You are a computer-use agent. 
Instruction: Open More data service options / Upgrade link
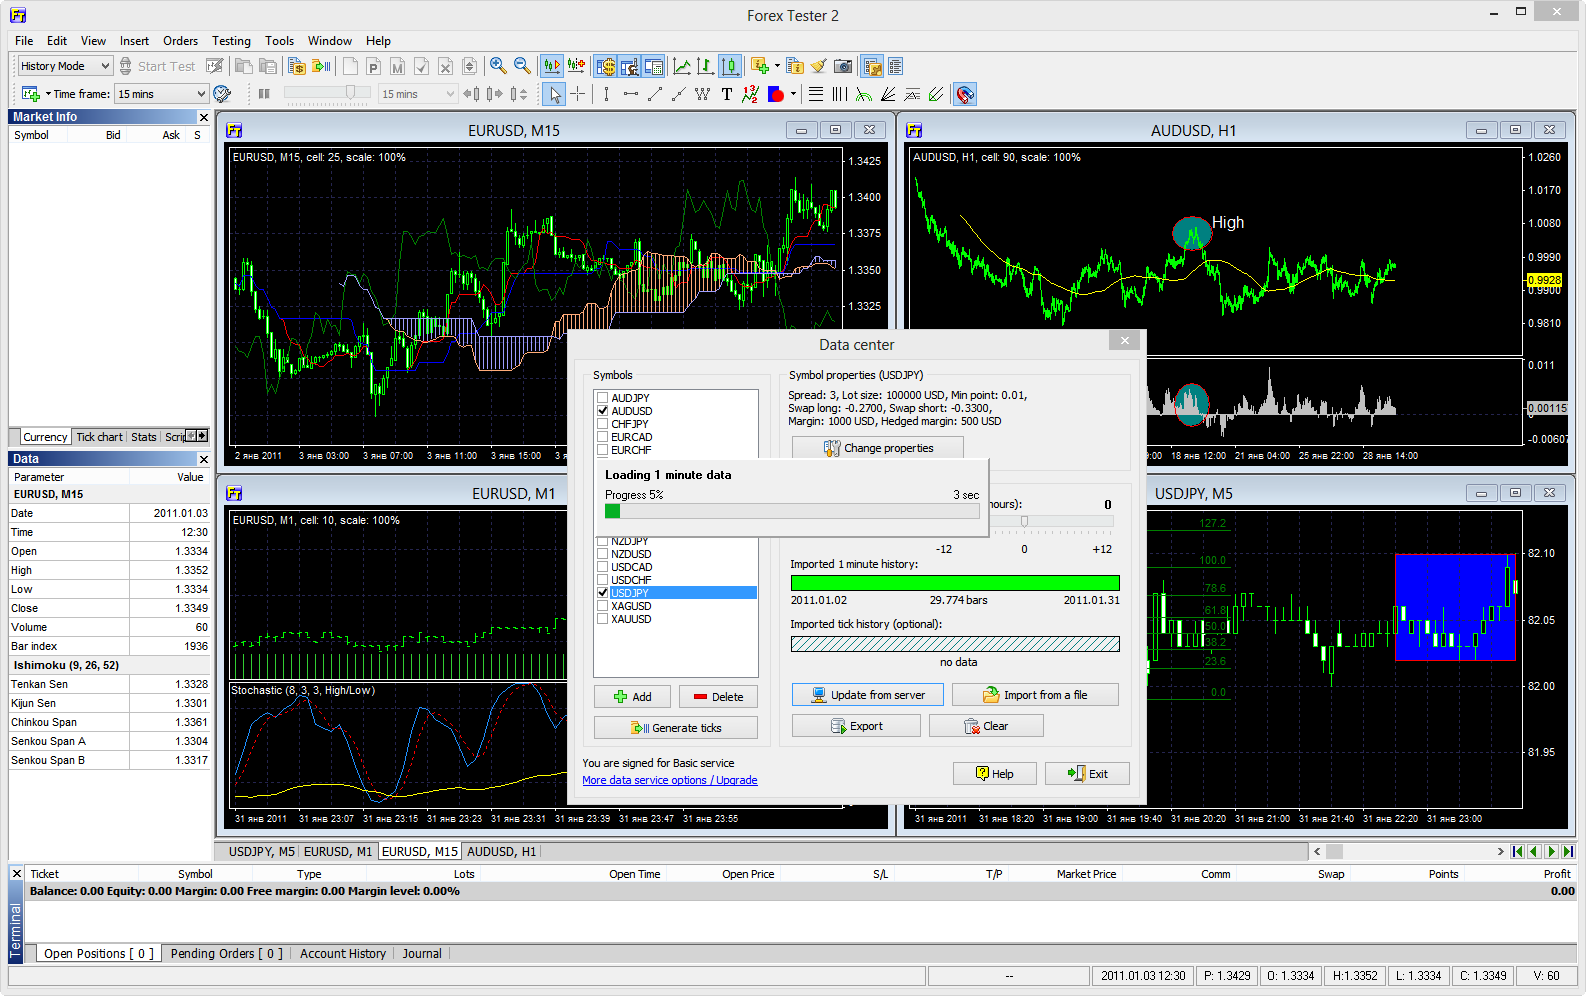click(x=669, y=780)
